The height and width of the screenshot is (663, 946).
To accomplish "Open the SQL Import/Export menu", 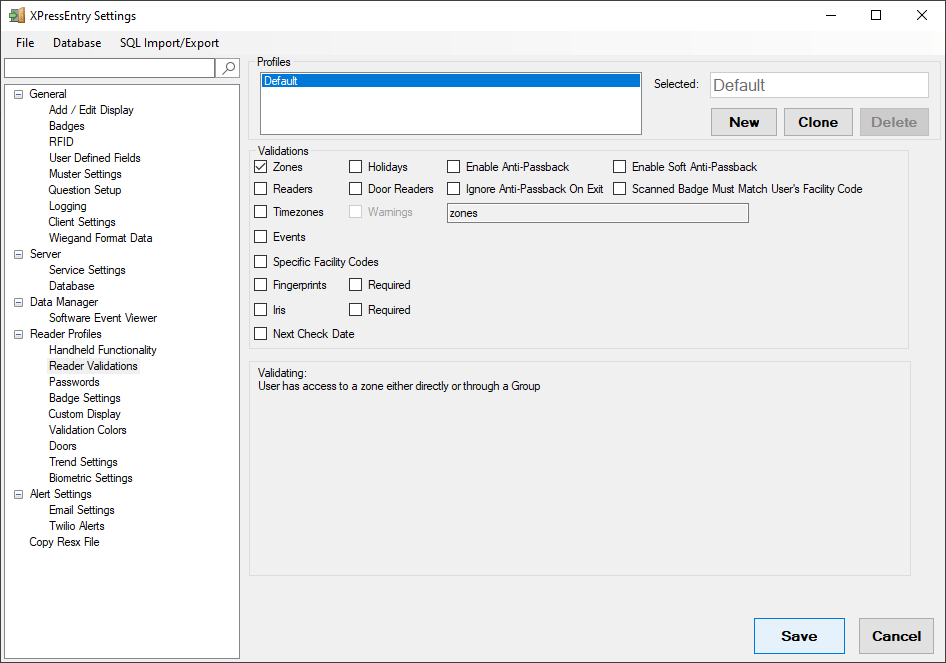I will coord(169,43).
